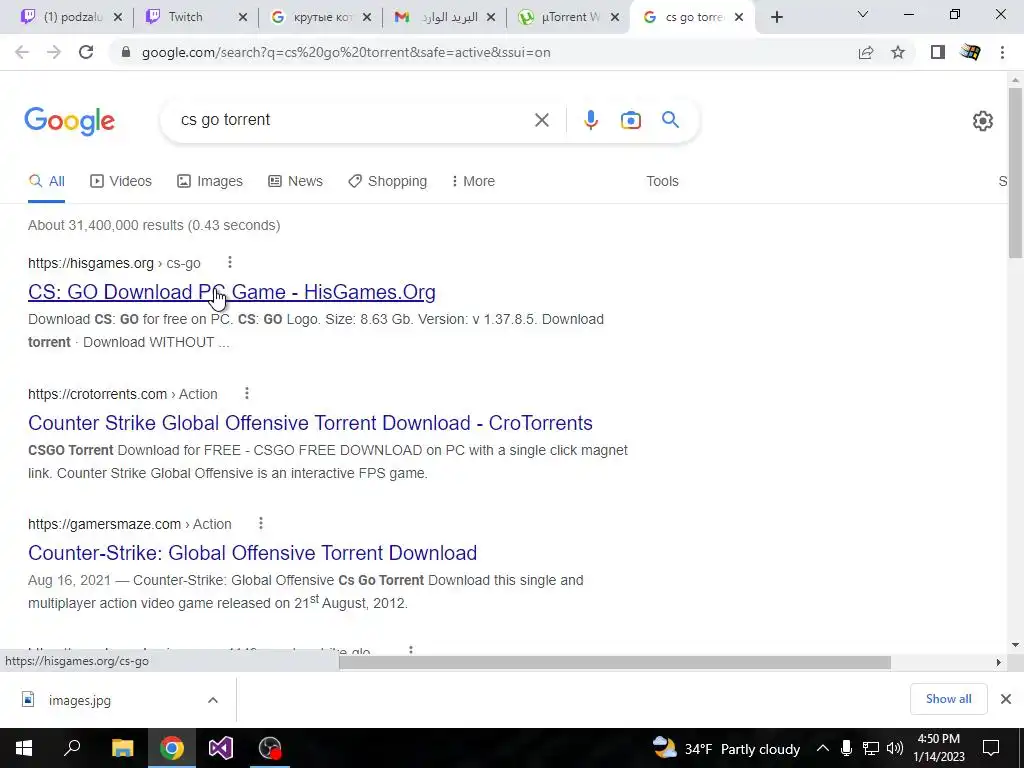Screen dimensions: 1024x768
Task: Search by image with camera icon
Action: click(630, 120)
